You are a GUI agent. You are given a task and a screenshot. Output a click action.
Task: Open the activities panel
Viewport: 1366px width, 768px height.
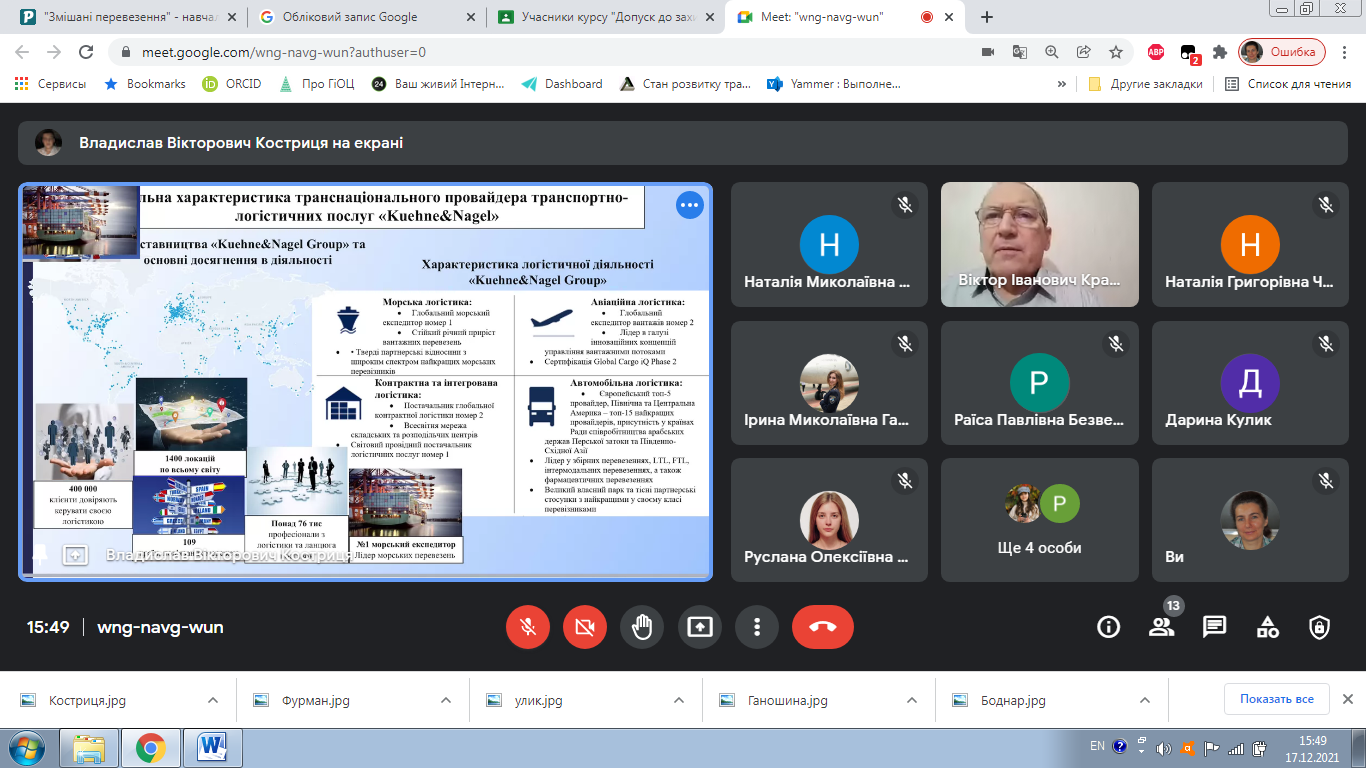point(1267,627)
